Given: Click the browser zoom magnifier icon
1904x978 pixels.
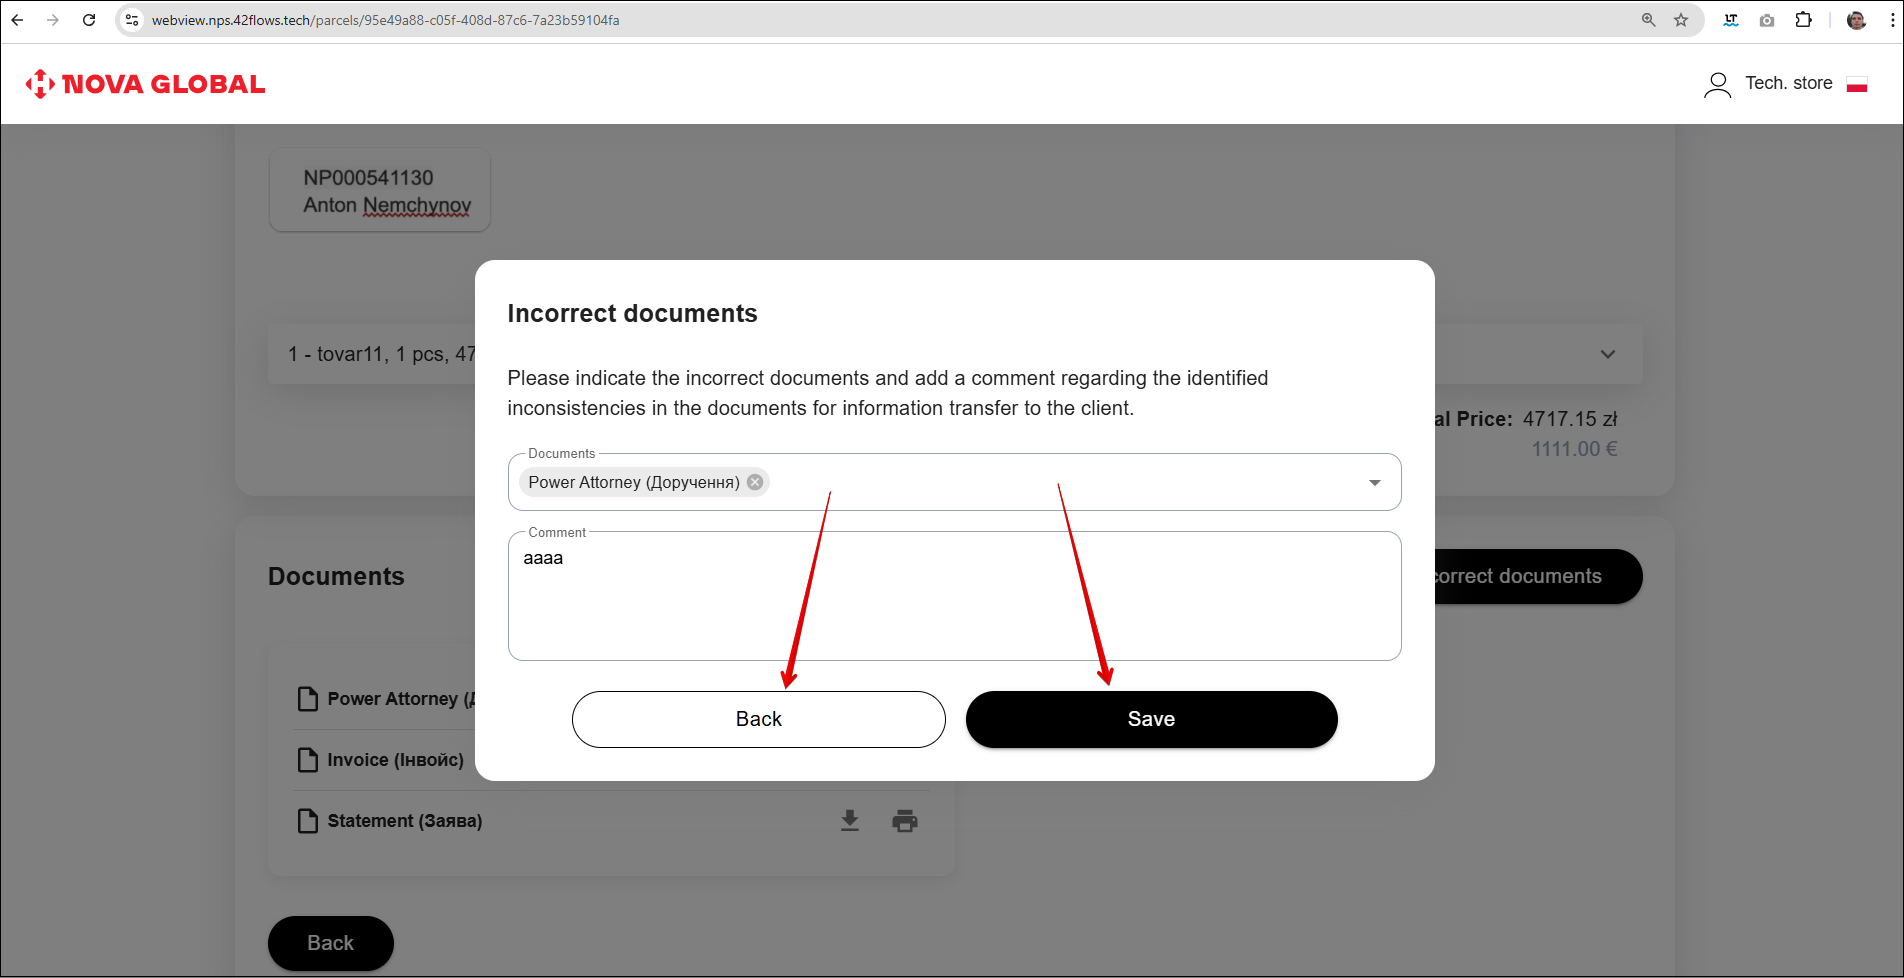Looking at the screenshot, I should [1649, 20].
